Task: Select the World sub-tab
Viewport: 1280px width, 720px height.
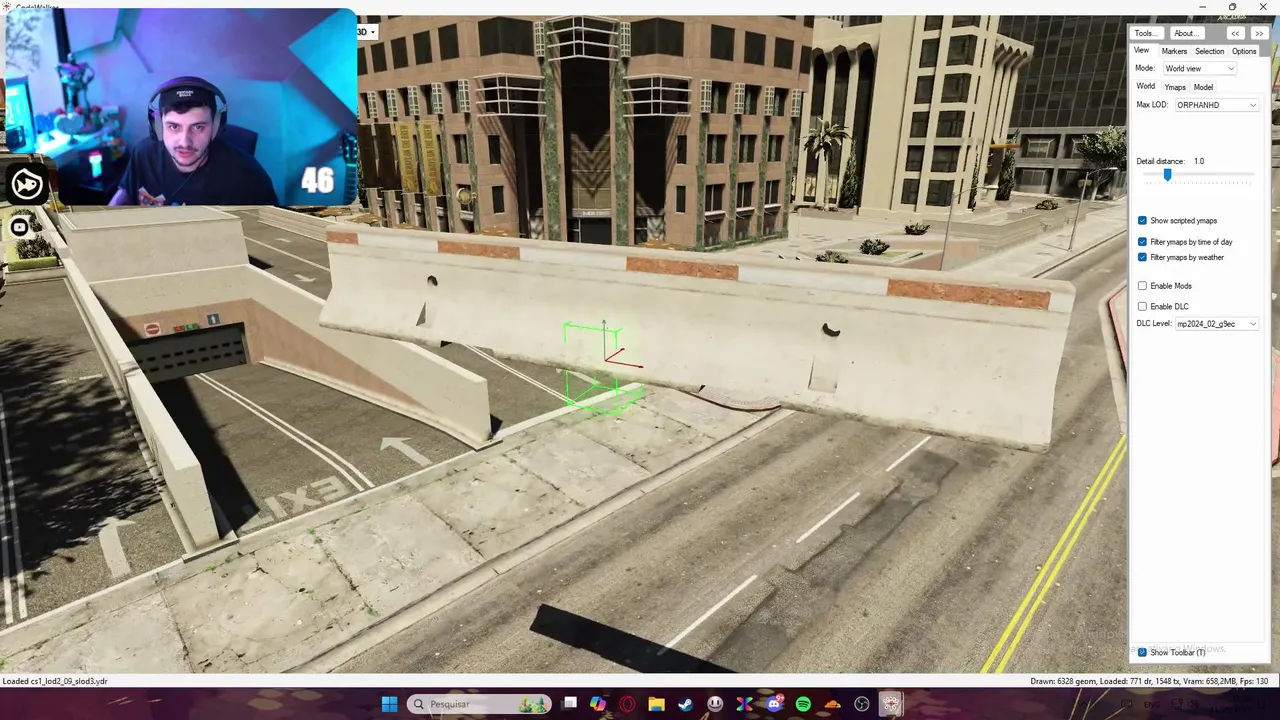Action: pos(1145,87)
